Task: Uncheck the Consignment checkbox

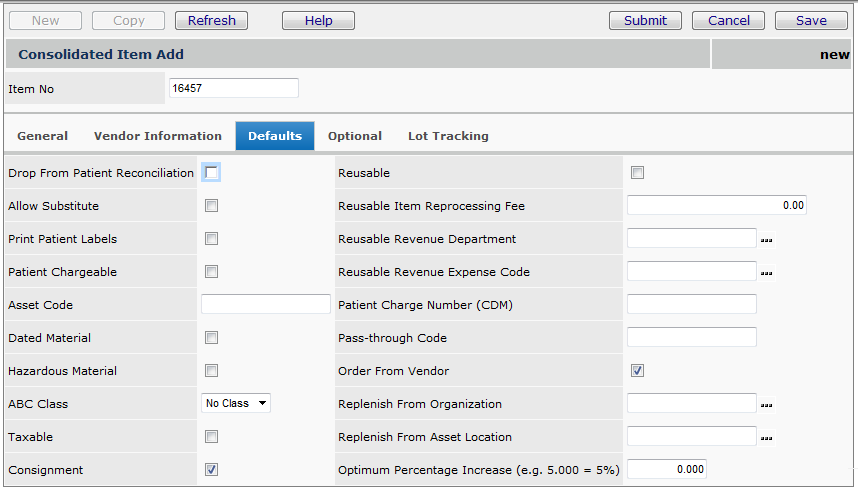Action: pos(212,470)
